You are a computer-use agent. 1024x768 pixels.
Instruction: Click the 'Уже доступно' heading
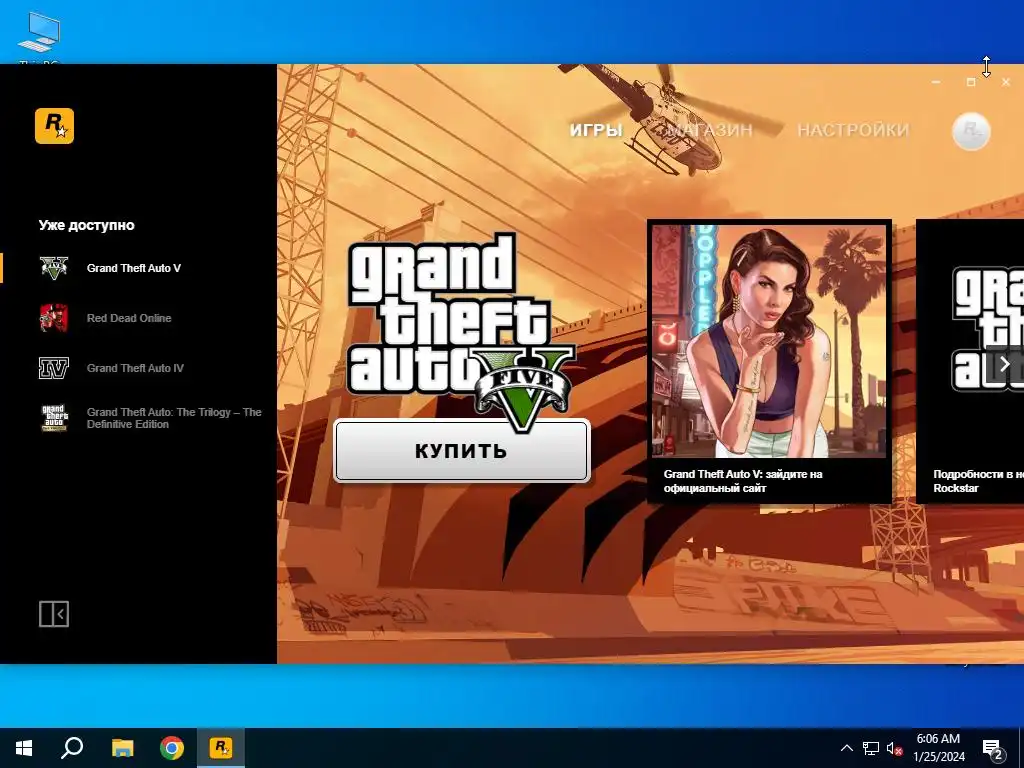click(x=86, y=225)
